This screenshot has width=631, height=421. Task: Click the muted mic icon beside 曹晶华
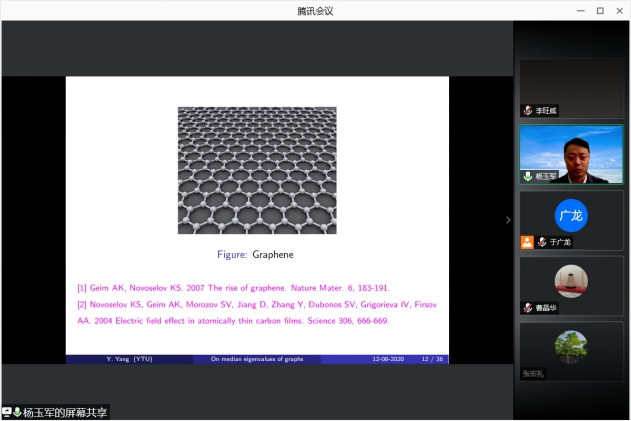click(x=528, y=308)
